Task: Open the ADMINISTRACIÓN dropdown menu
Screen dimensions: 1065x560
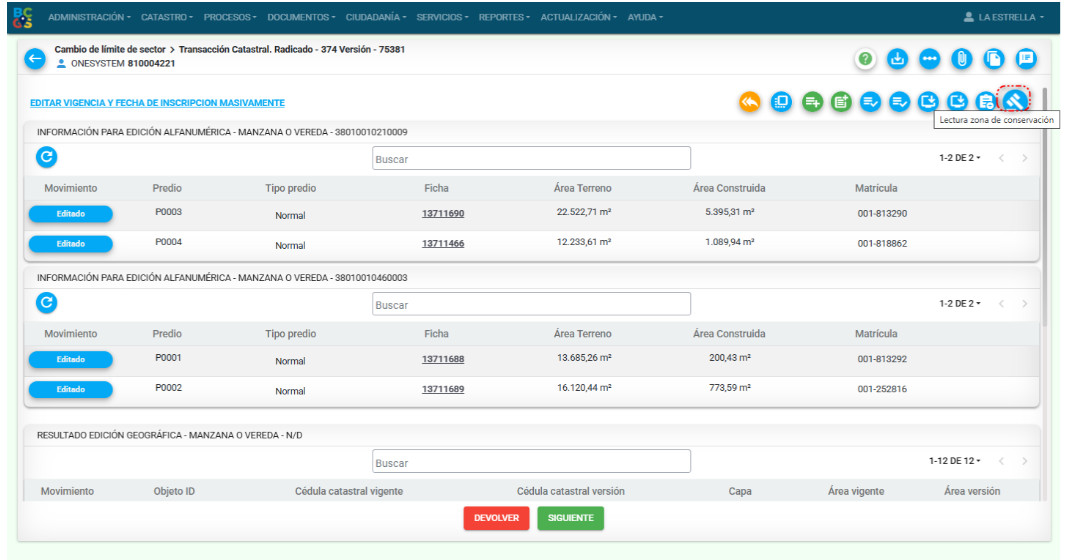Action: click(x=89, y=17)
